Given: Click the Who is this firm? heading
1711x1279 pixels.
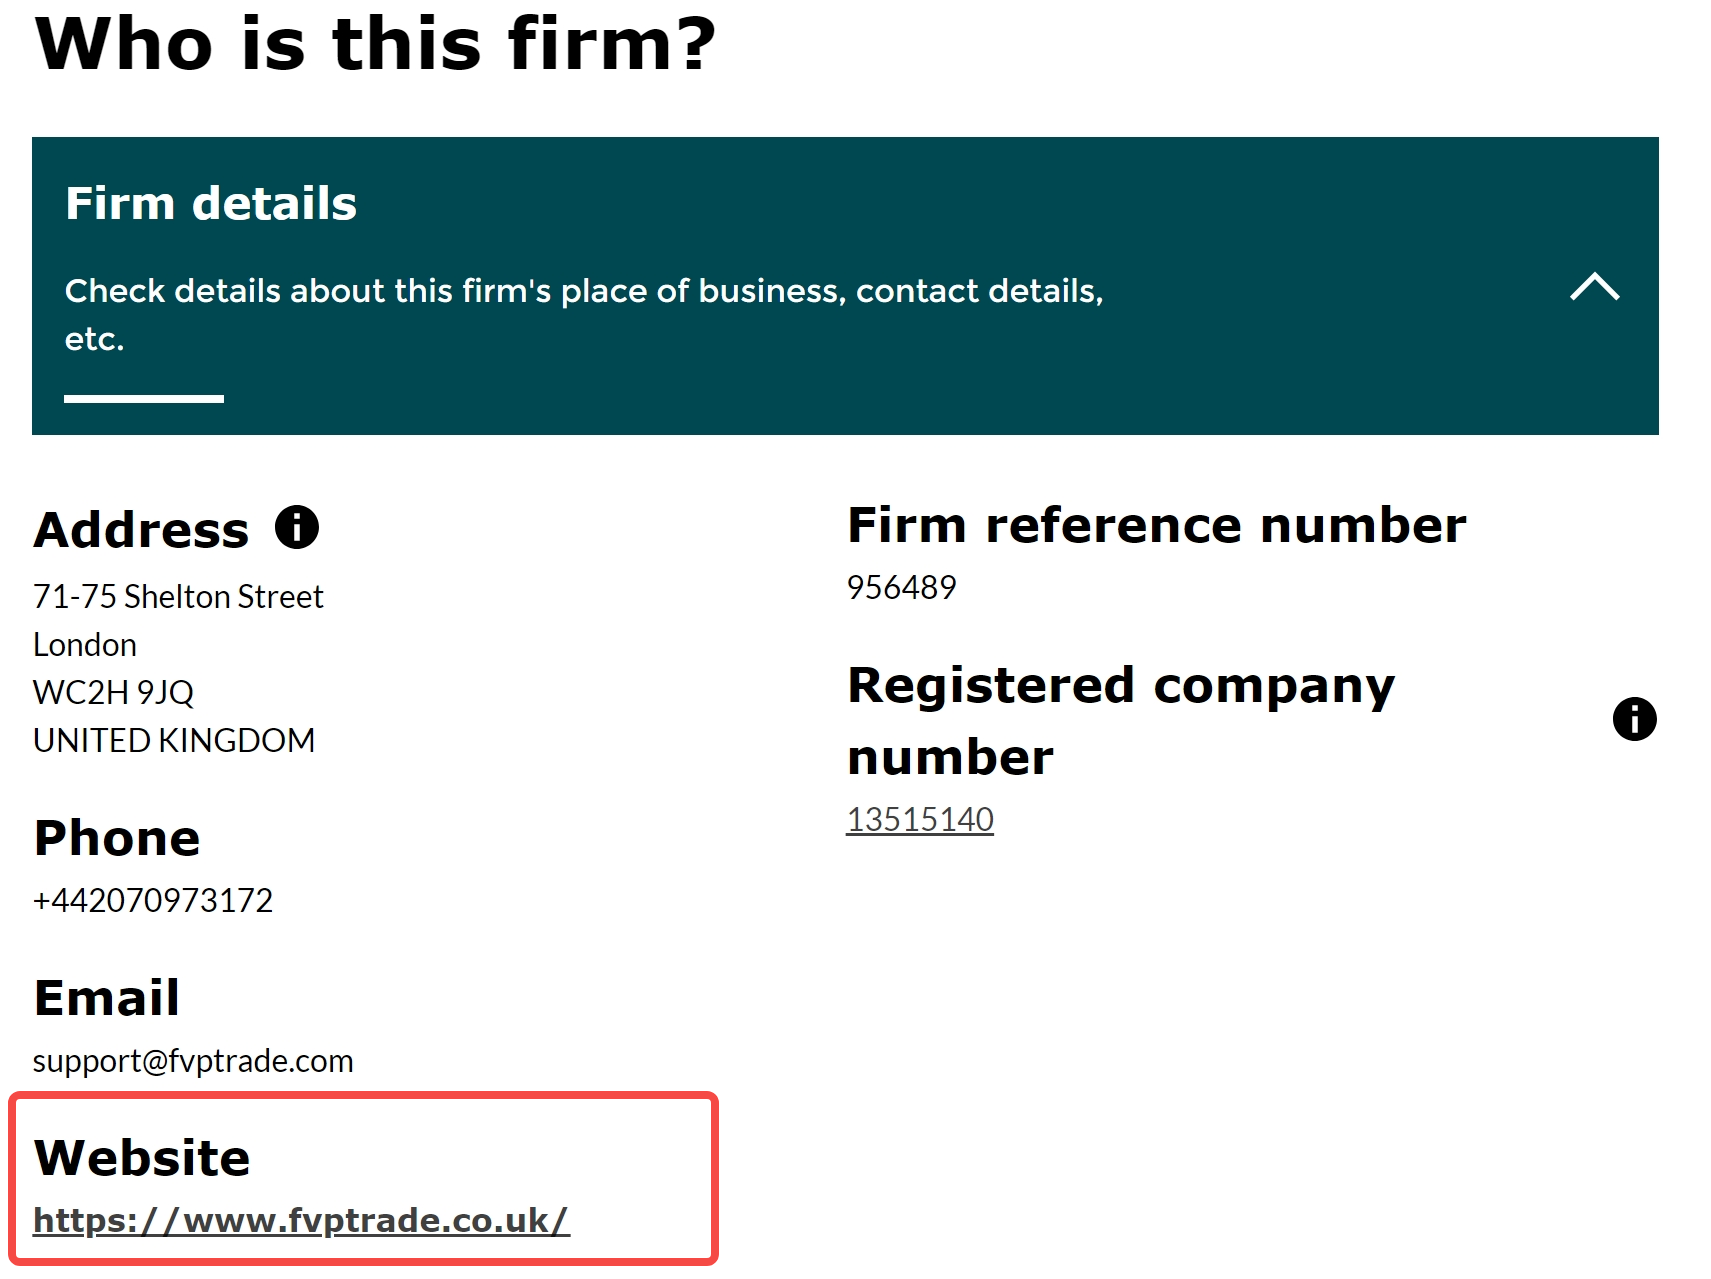Looking at the screenshot, I should pyautogui.click(x=376, y=44).
